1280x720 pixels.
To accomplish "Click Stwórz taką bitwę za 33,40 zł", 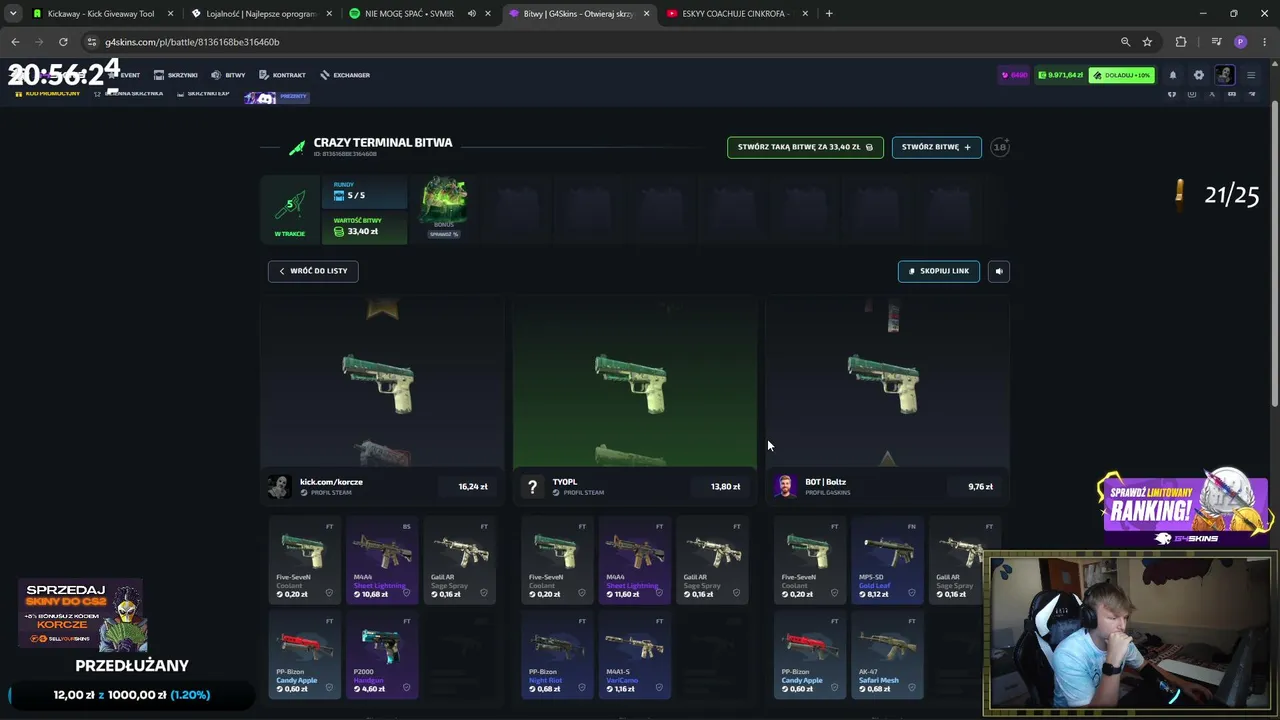I will (805, 147).
